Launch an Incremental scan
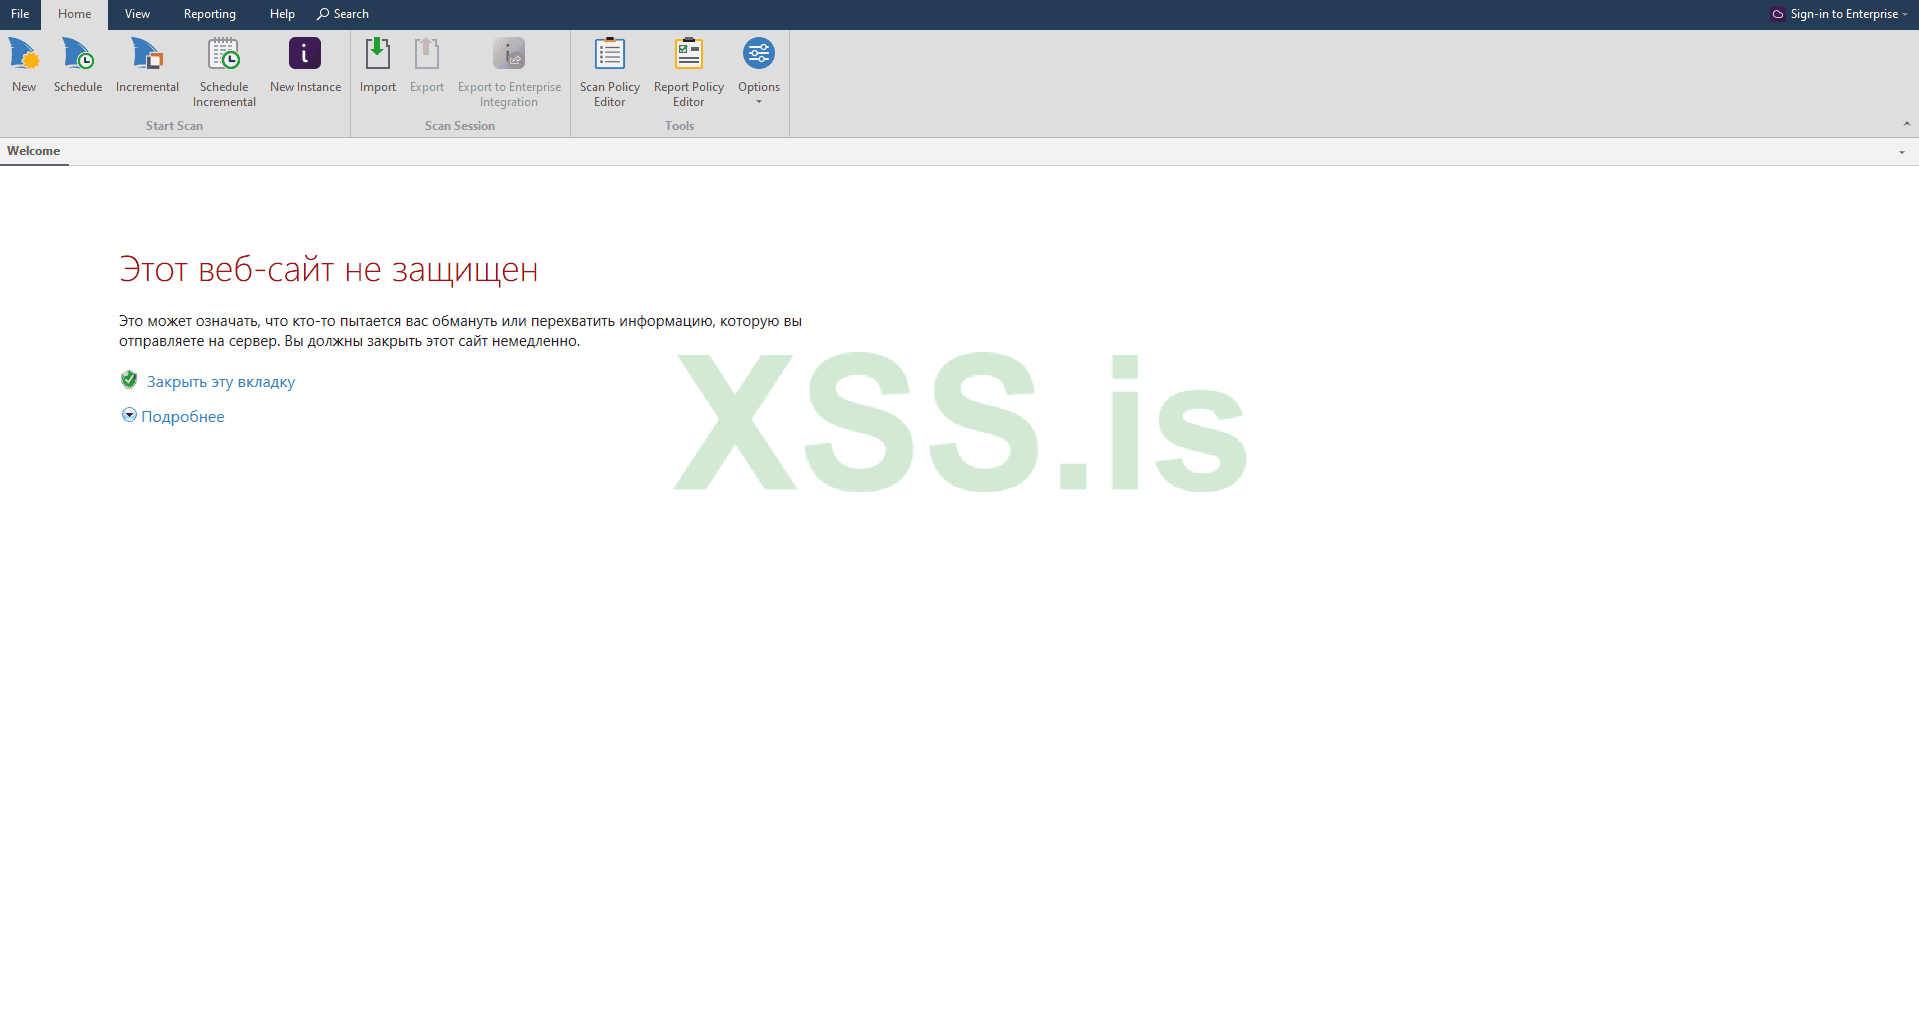 tap(147, 66)
